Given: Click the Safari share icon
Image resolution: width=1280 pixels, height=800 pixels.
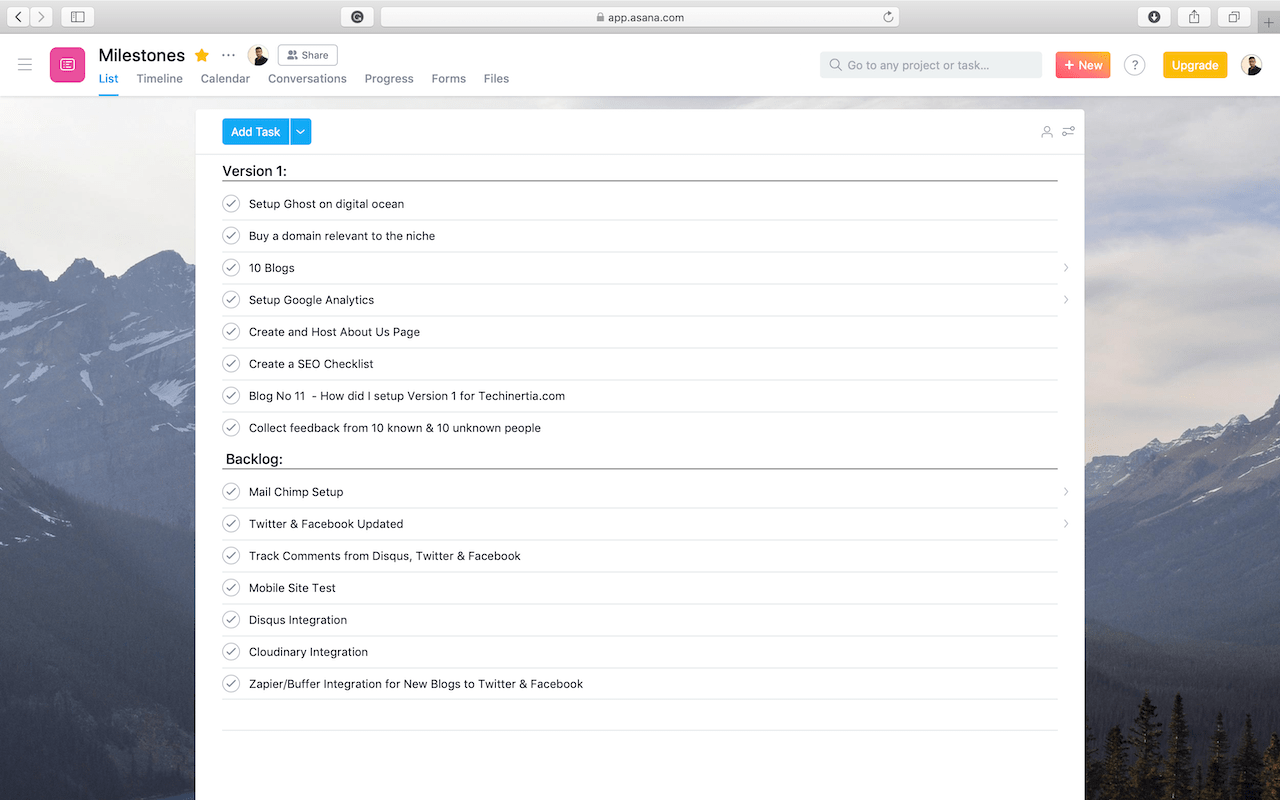Looking at the screenshot, I should coord(1194,17).
